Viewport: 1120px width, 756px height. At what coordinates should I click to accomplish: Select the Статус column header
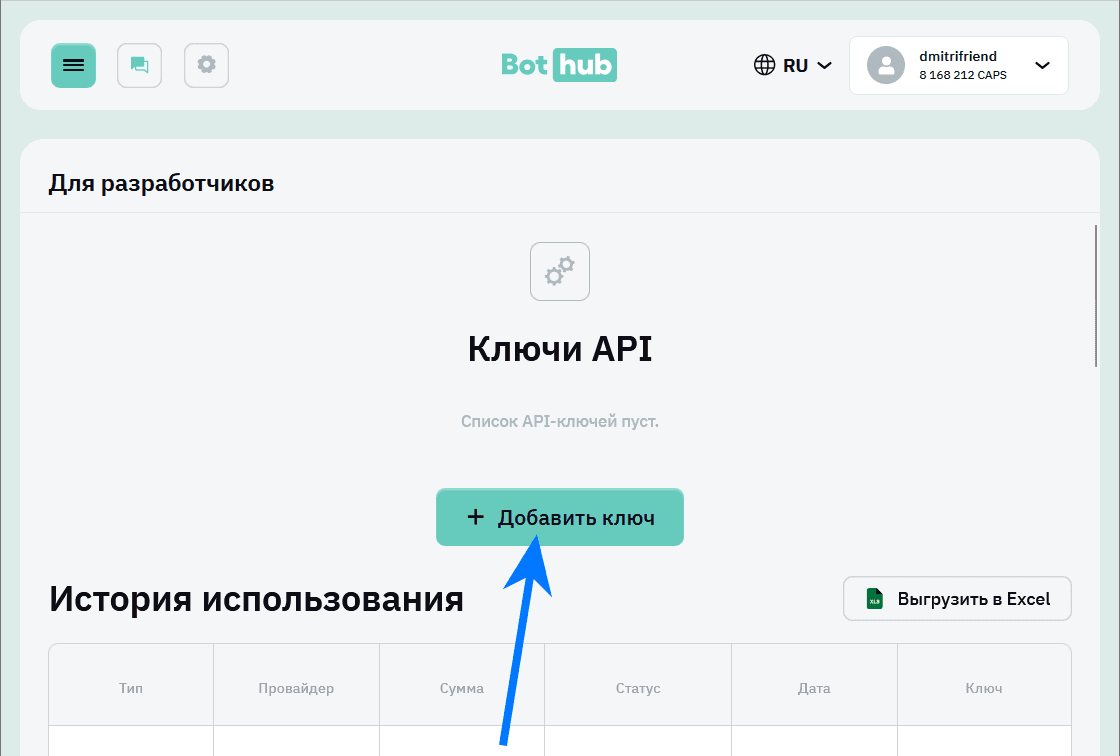pos(637,688)
